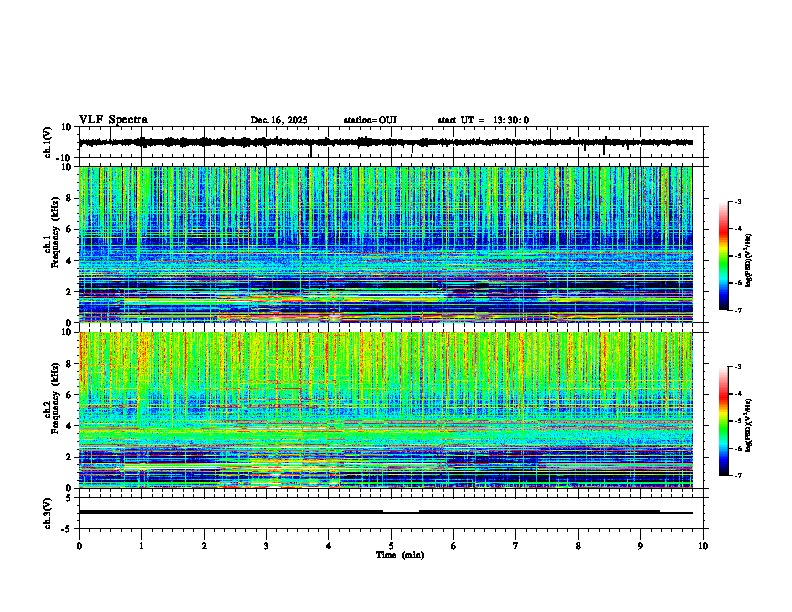Screen dimensions: 792x612
Task: Click the ch.2 'Frequency (kHz)' axis label
Action: click(55, 398)
